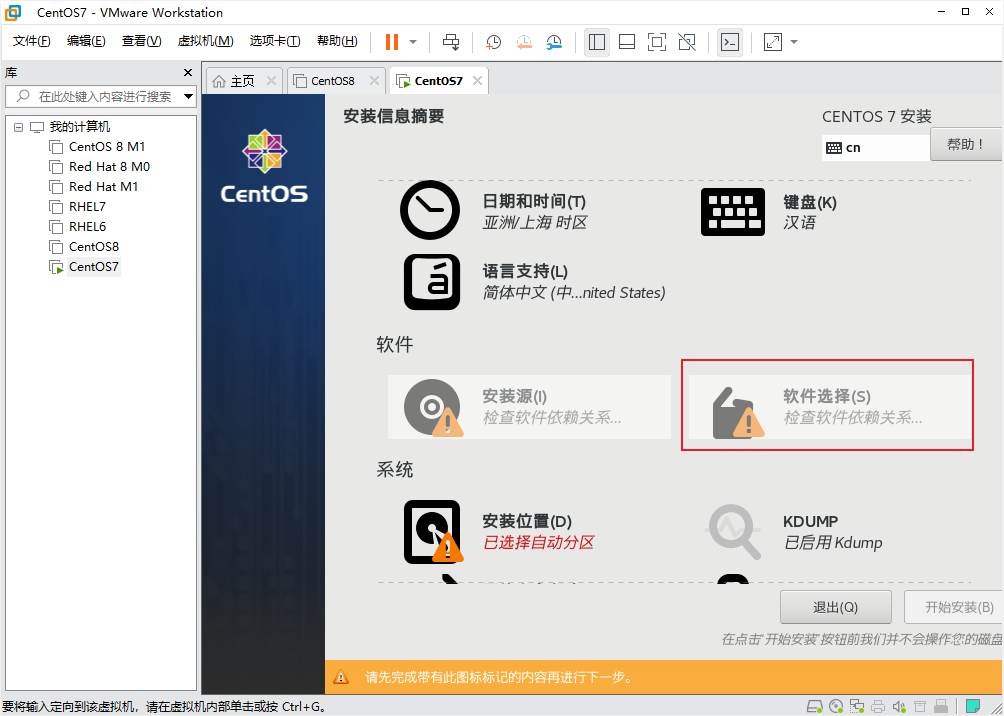Open KDUMP magnifier icon

(x=734, y=532)
